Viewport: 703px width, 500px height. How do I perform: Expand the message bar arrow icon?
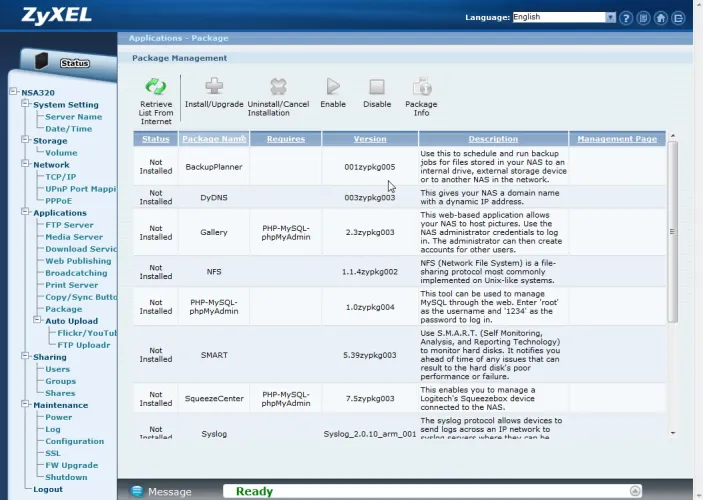point(634,491)
